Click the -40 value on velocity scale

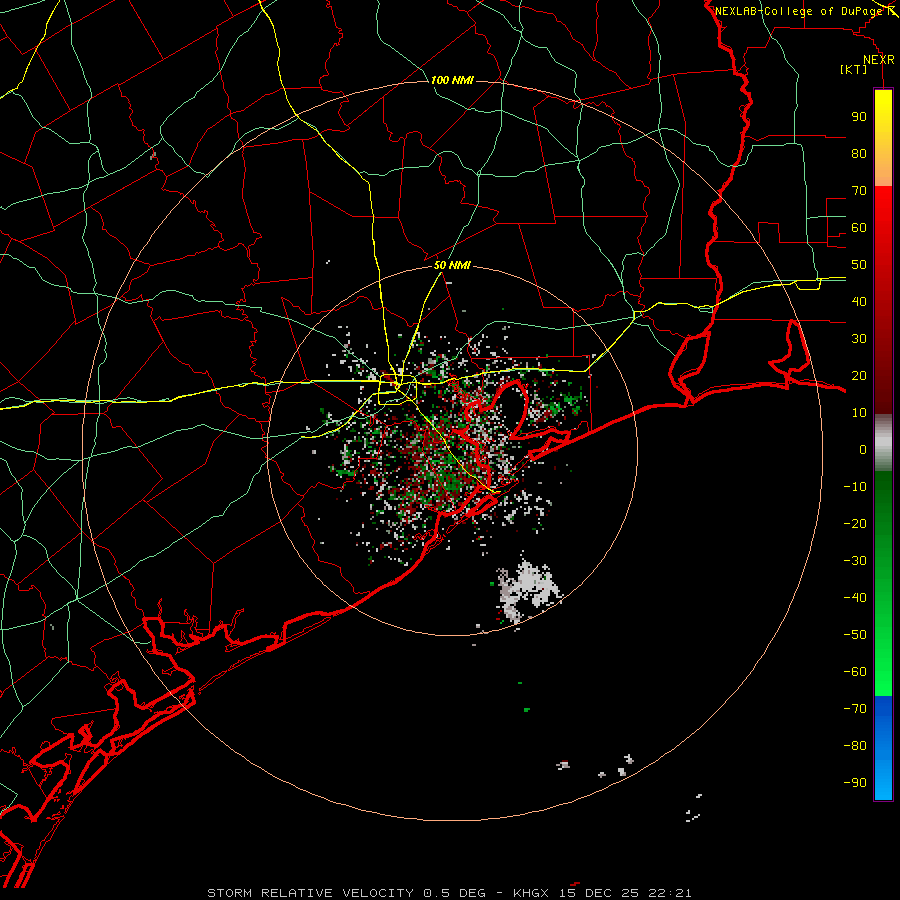click(855, 598)
